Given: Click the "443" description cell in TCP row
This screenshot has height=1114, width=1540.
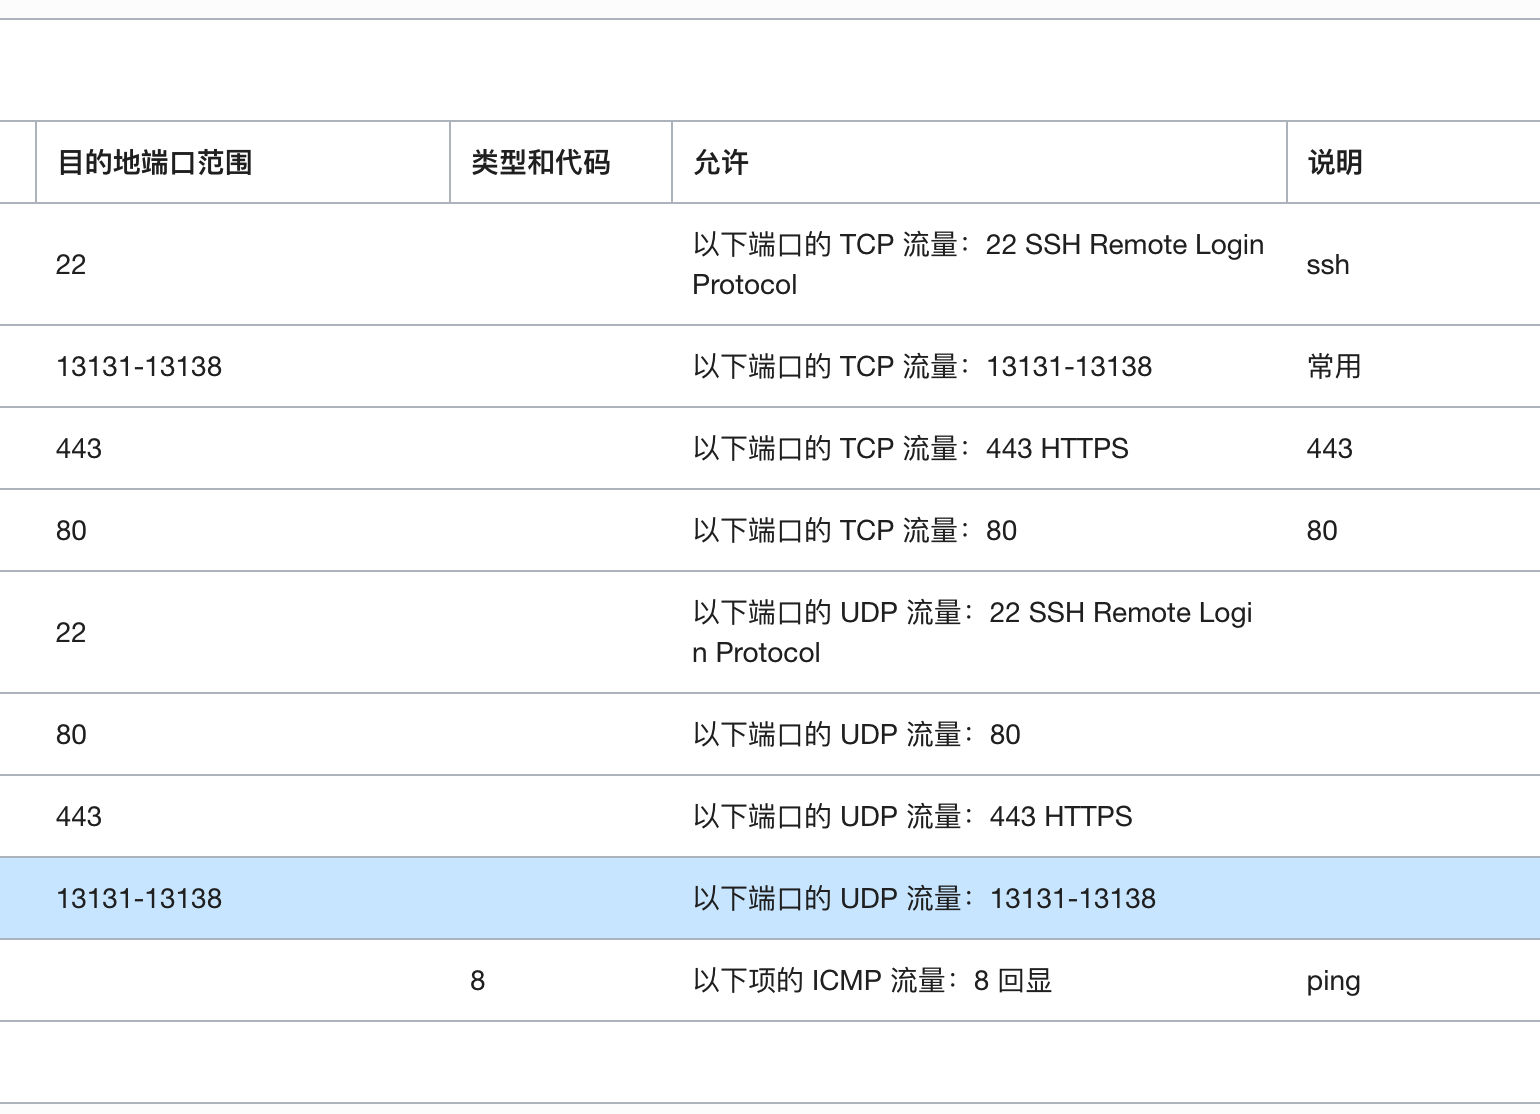Looking at the screenshot, I should (x=1329, y=449).
